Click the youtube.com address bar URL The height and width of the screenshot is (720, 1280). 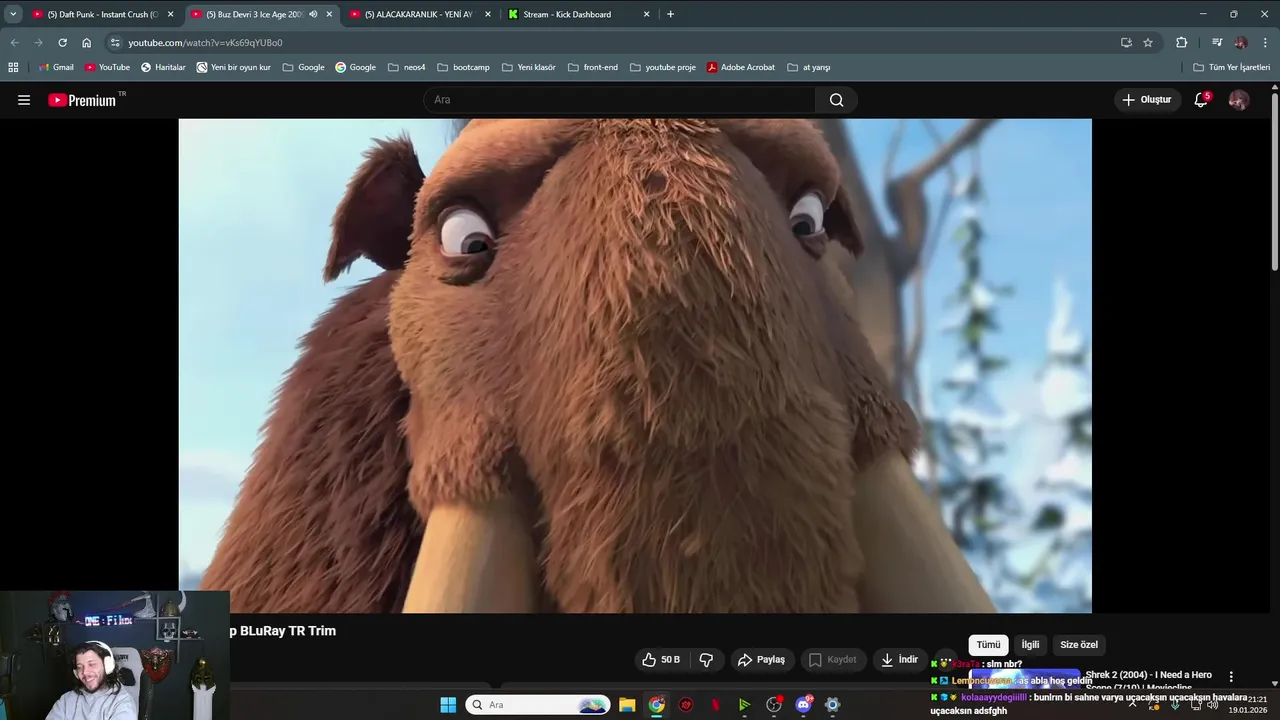coord(205,43)
